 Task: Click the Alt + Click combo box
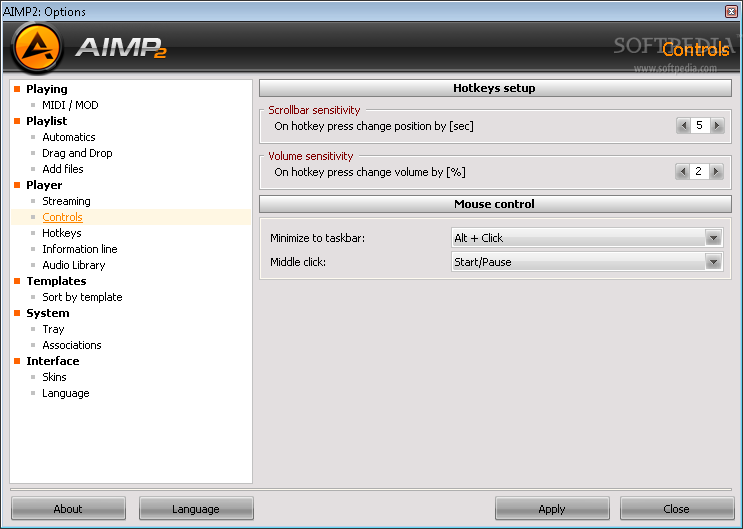[587, 238]
